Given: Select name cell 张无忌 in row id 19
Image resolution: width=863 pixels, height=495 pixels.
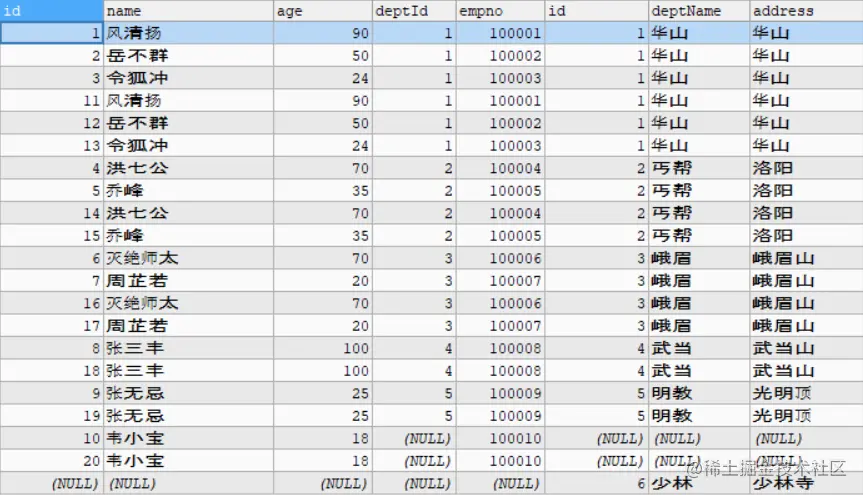Looking at the screenshot, I should coord(188,417).
